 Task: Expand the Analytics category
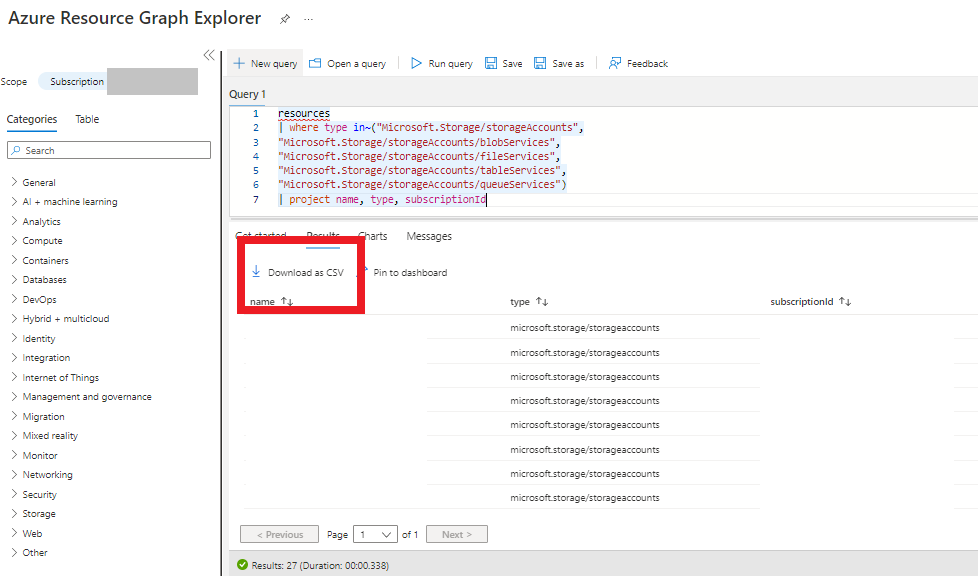click(14, 221)
